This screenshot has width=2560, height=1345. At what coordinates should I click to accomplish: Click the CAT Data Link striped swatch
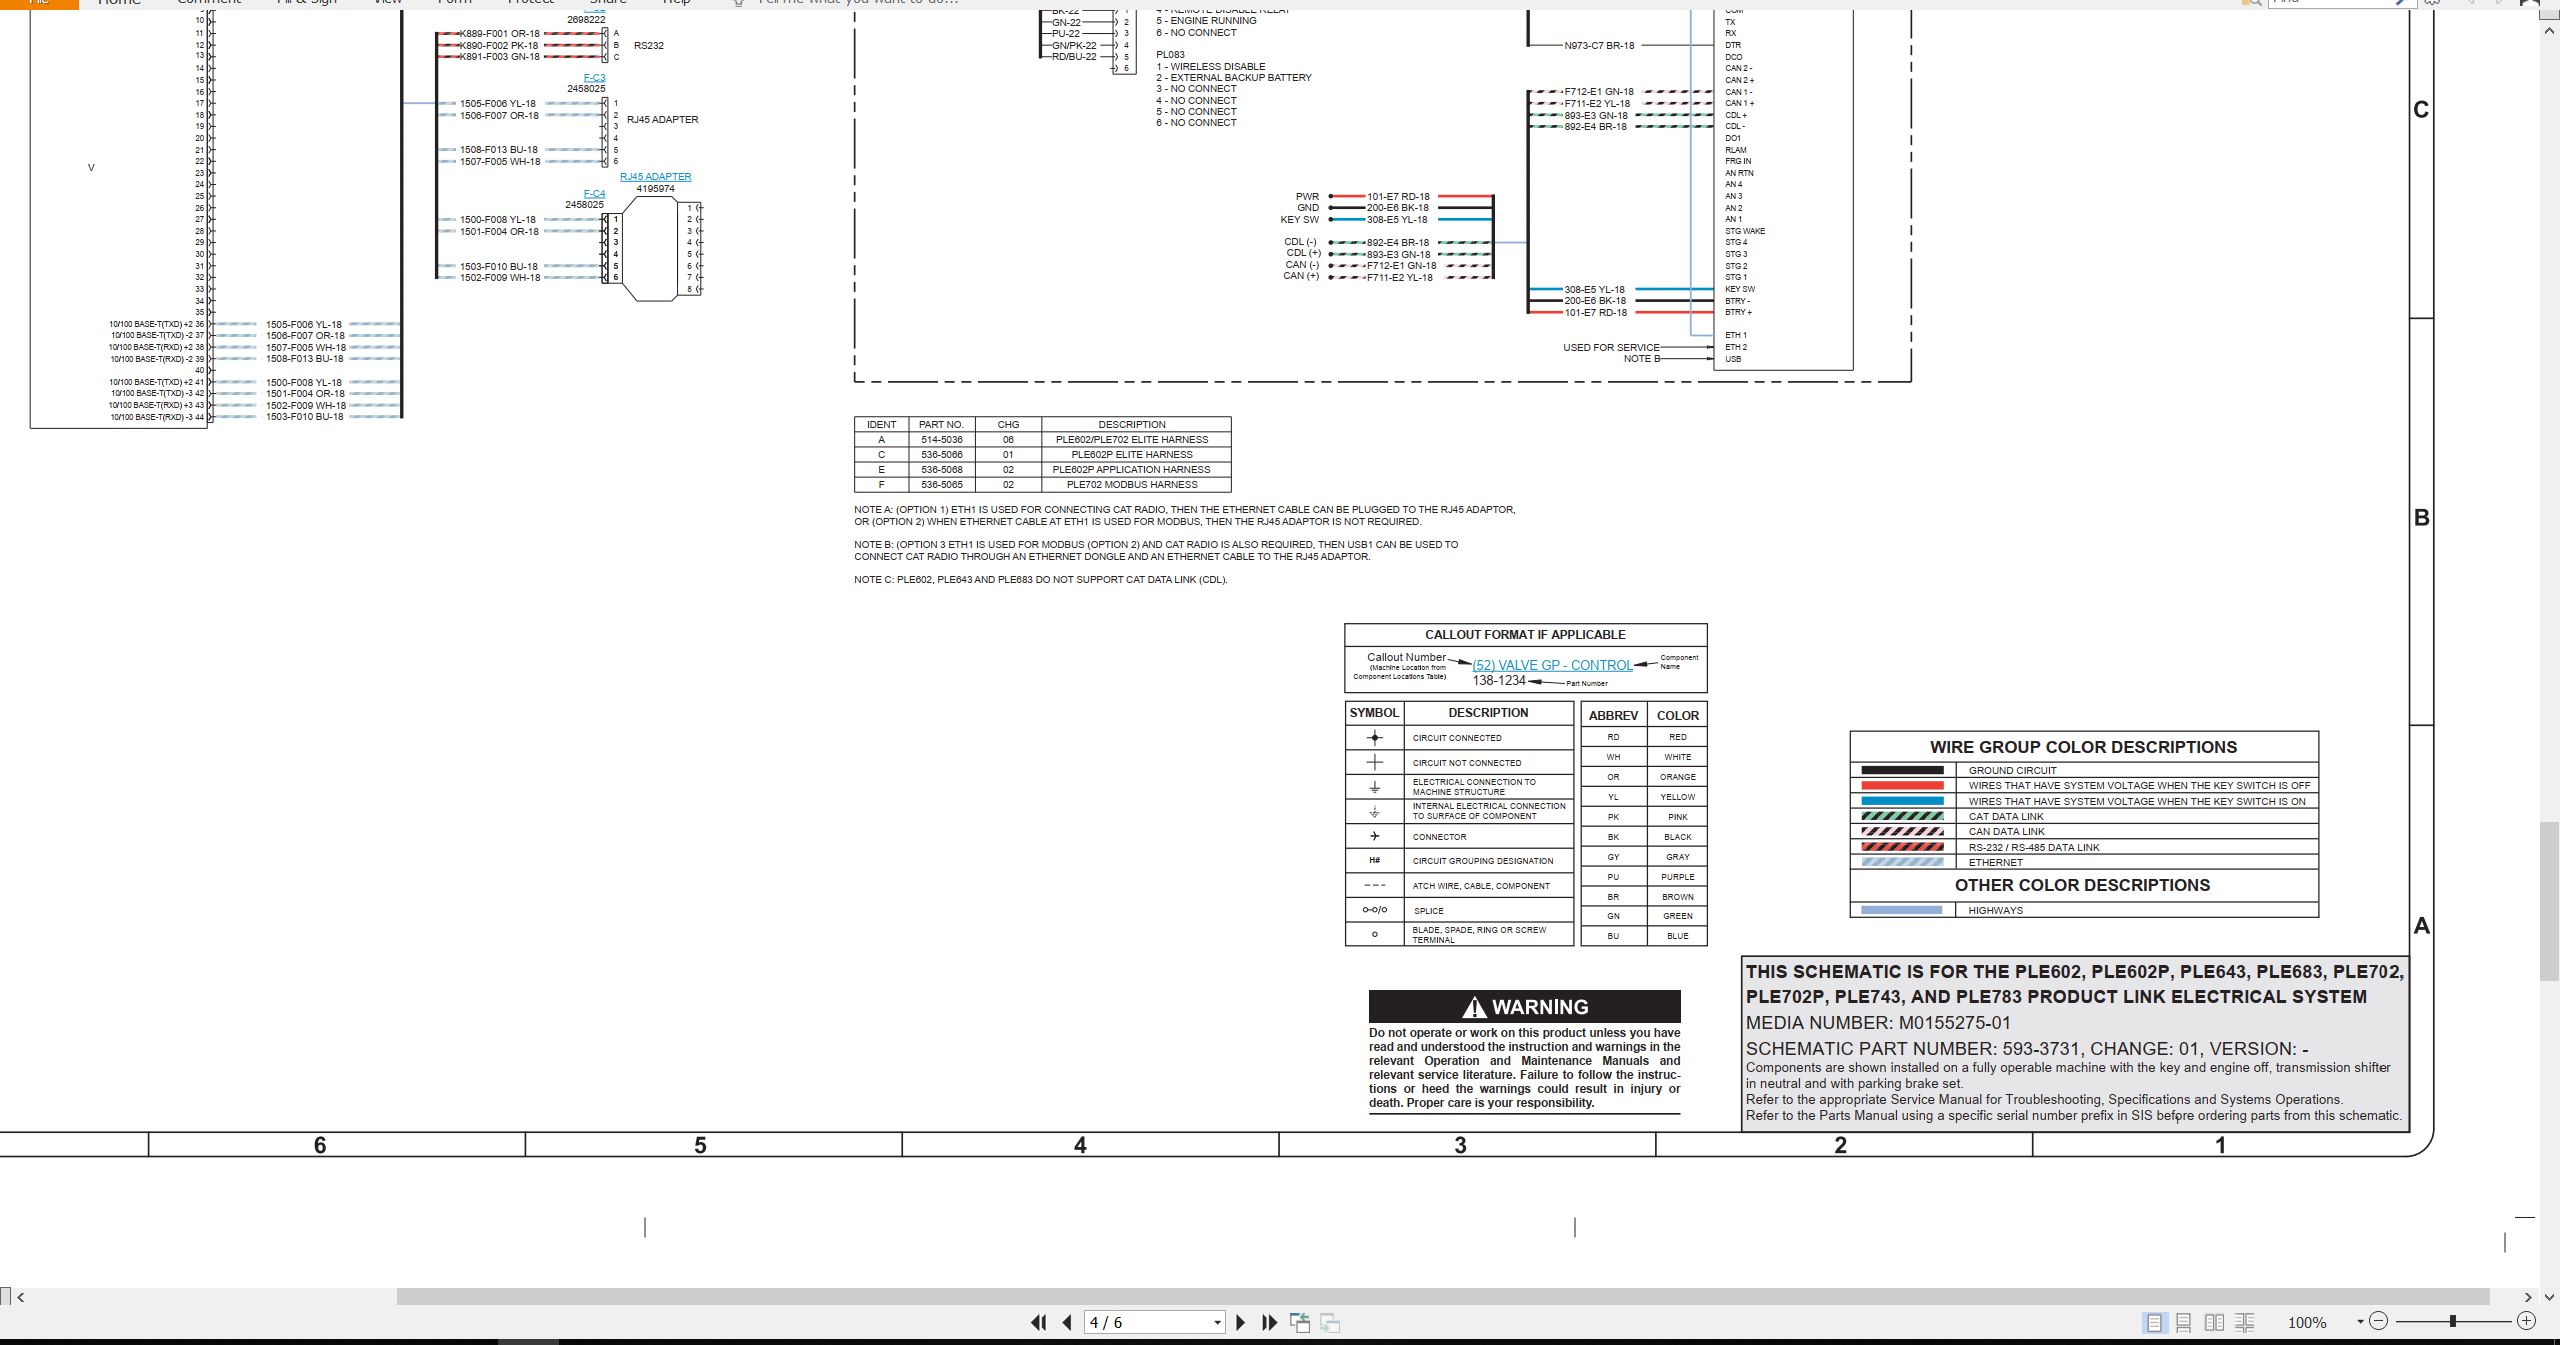pyautogui.click(x=1902, y=816)
